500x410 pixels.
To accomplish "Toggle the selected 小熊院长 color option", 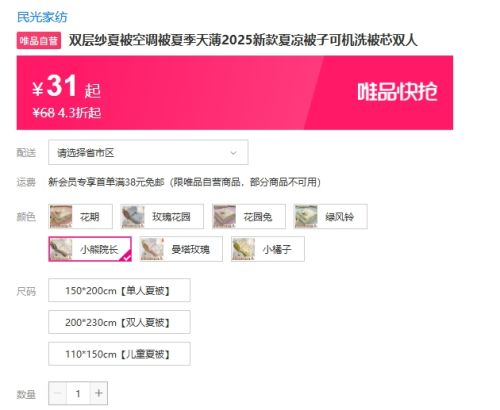I will 90,249.
